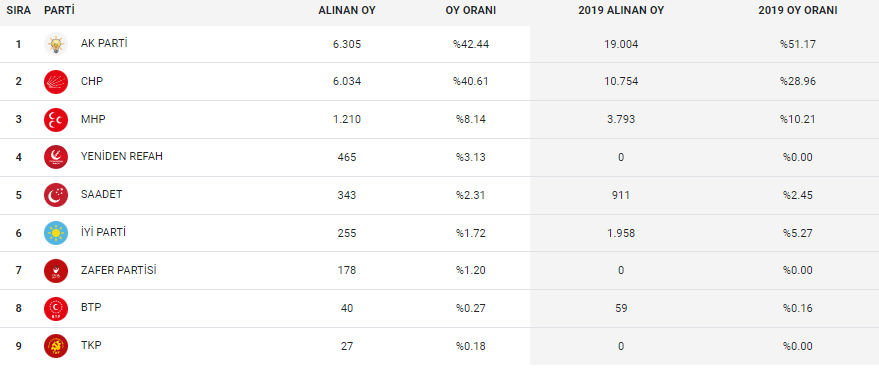Click the İYİ PARTİ sun logo
The width and height of the screenshot is (879, 374).
pos(56,233)
